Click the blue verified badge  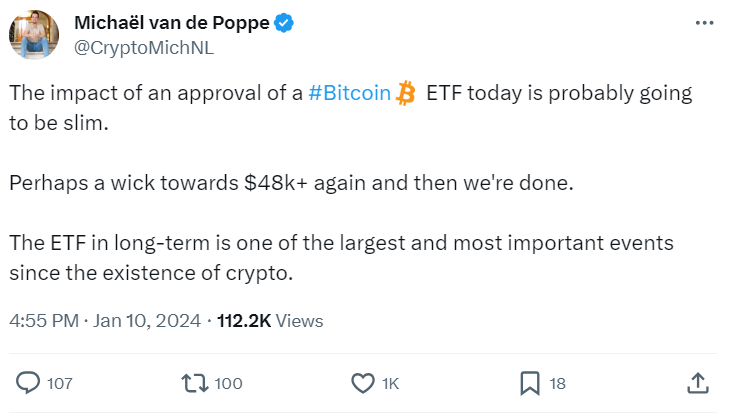coord(284,23)
